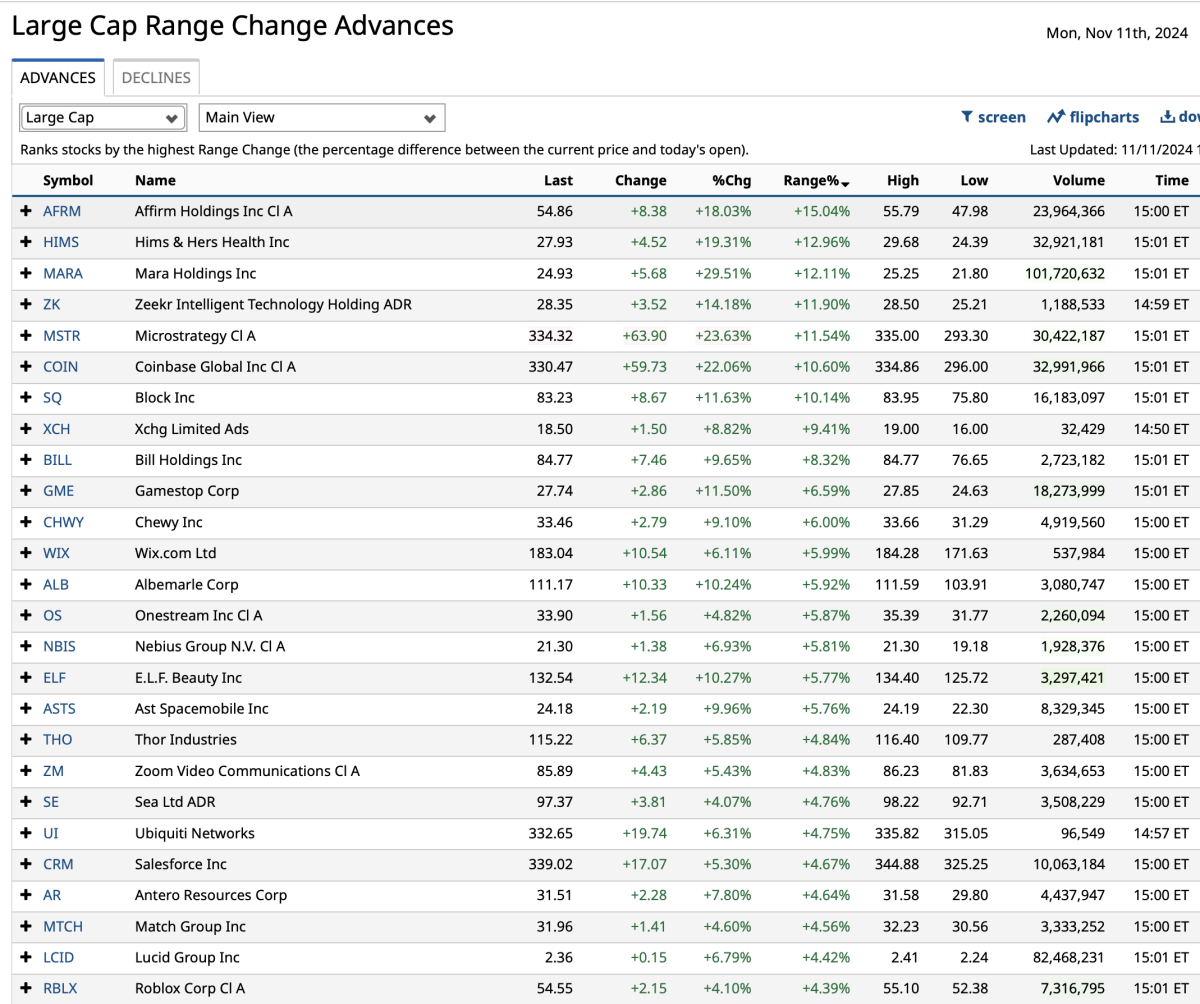Click the plus icon beside GME
Screen dimensions: 1200x1004
[x=26, y=491]
